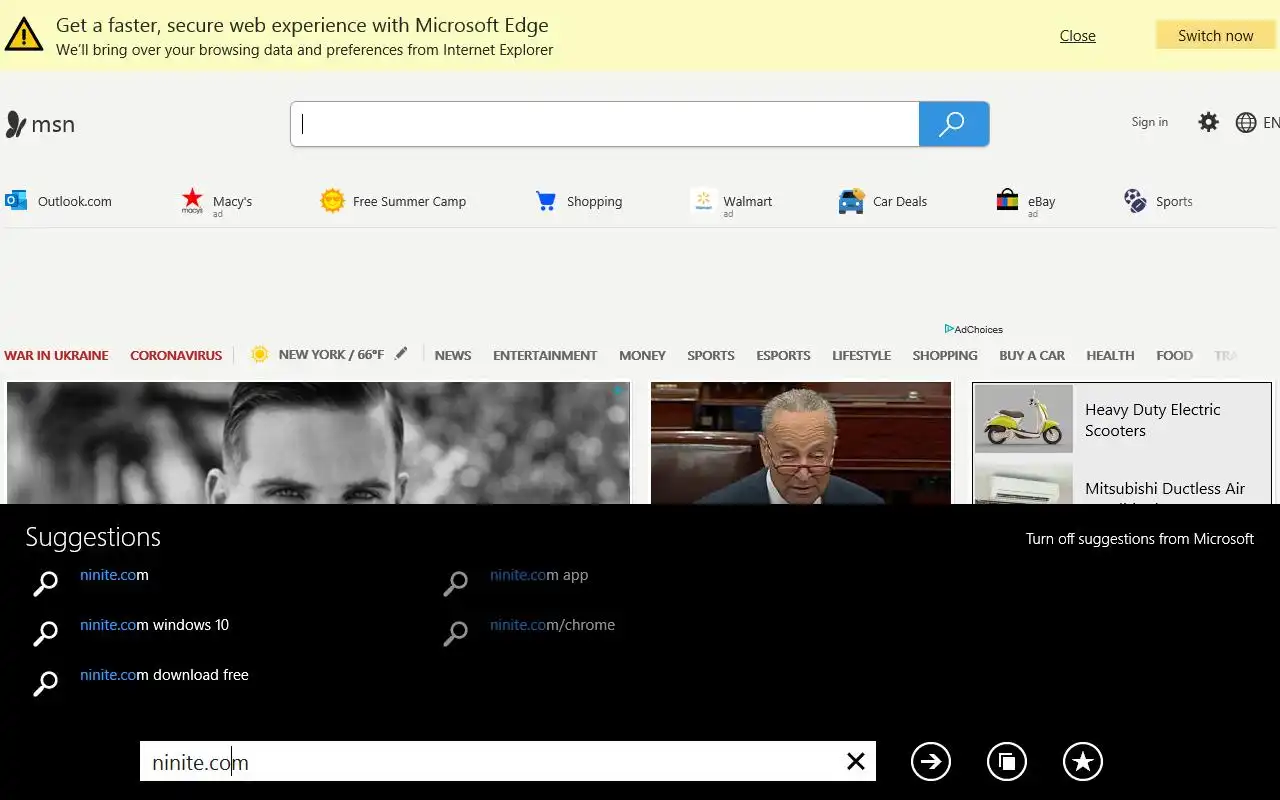The width and height of the screenshot is (1280, 800).
Task: Open the MSN settings gear
Action: [x=1208, y=122]
